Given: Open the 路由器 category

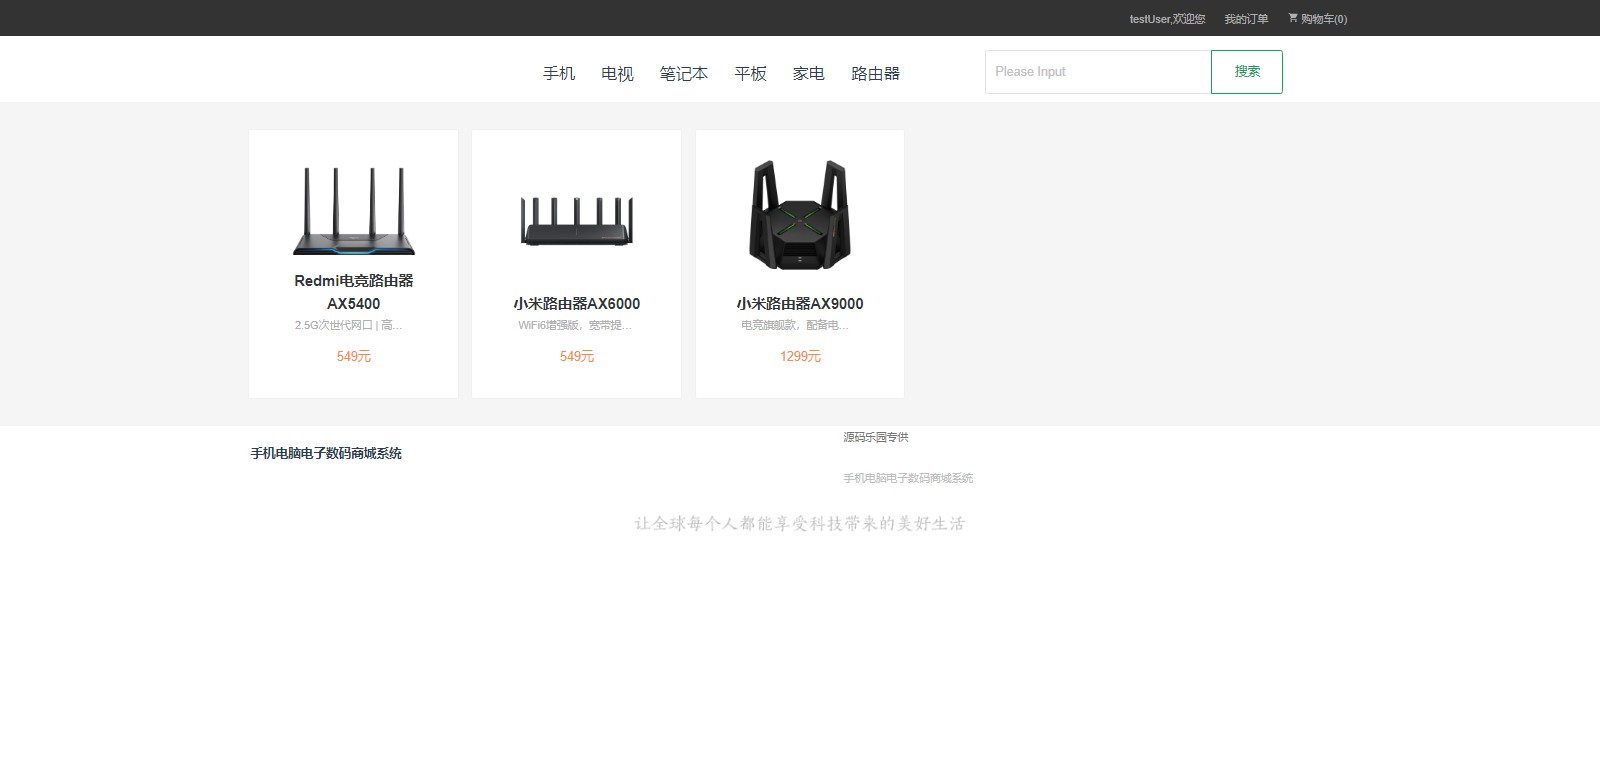Looking at the screenshot, I should pyautogui.click(x=876, y=74).
